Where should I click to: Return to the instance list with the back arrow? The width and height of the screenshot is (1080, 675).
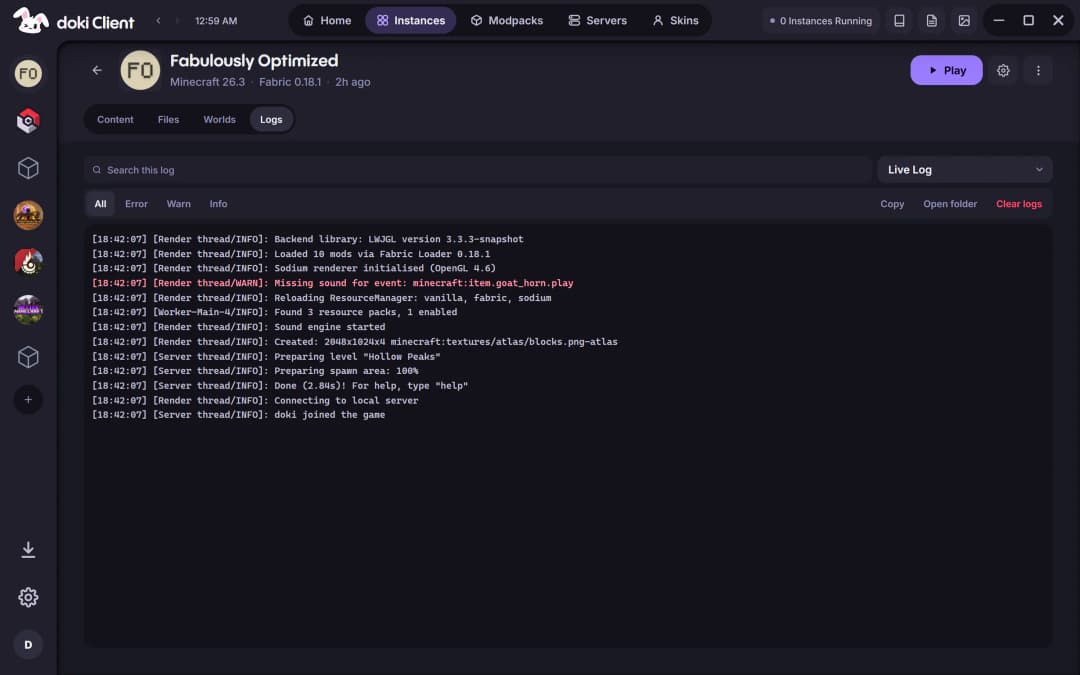[x=97, y=70]
